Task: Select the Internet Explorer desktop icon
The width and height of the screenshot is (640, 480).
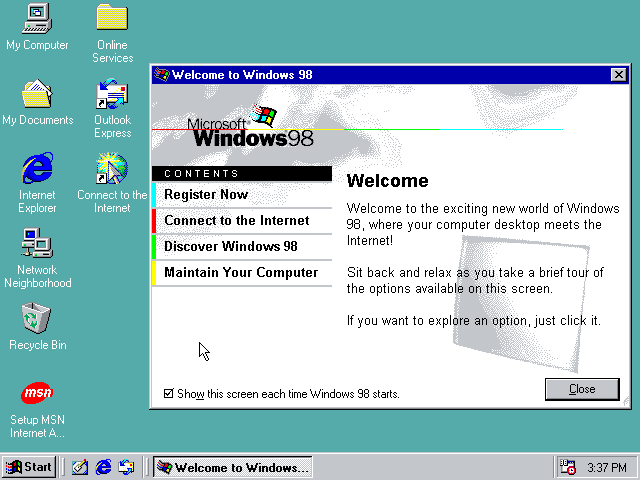Action: click(37, 168)
